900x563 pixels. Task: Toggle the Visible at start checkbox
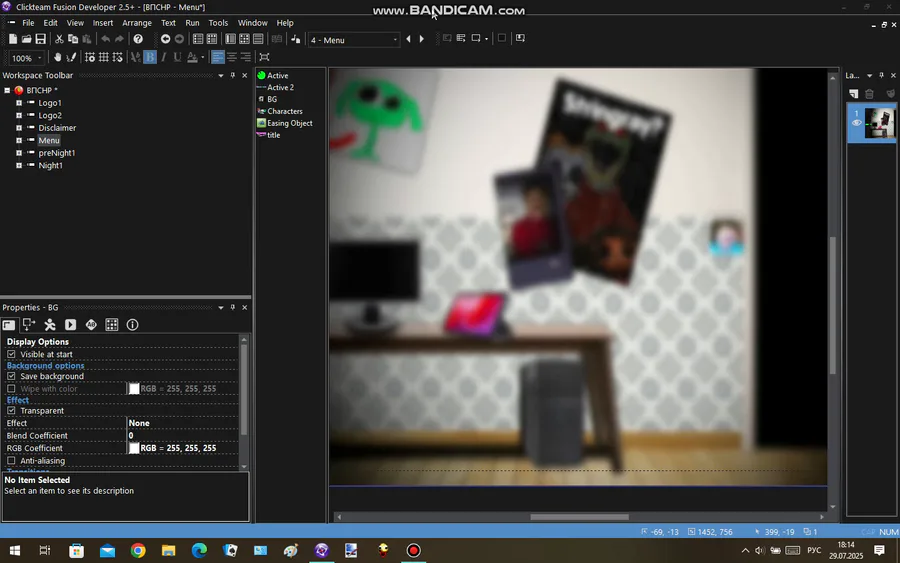pos(11,354)
